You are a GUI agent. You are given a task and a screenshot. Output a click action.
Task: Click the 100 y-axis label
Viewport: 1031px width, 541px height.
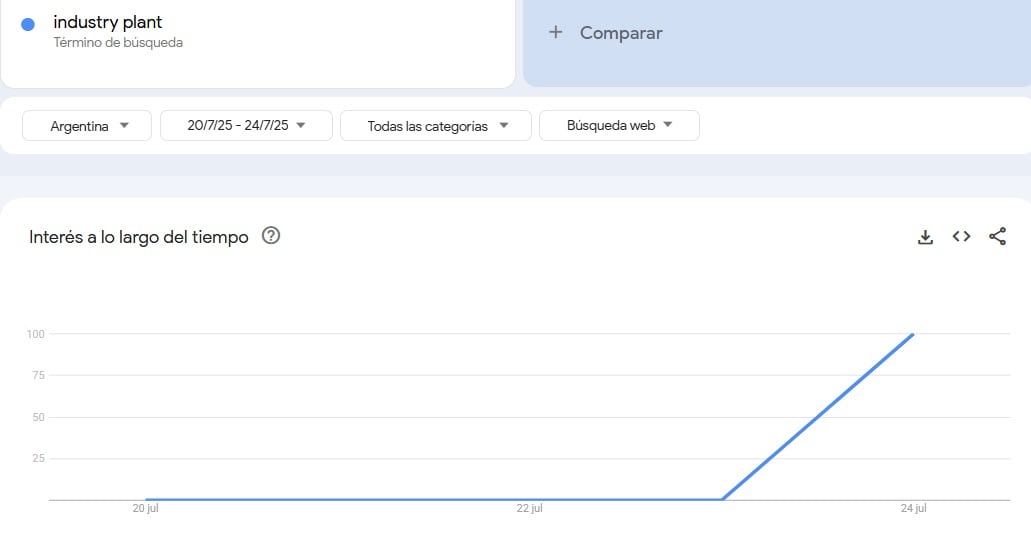tap(36, 334)
